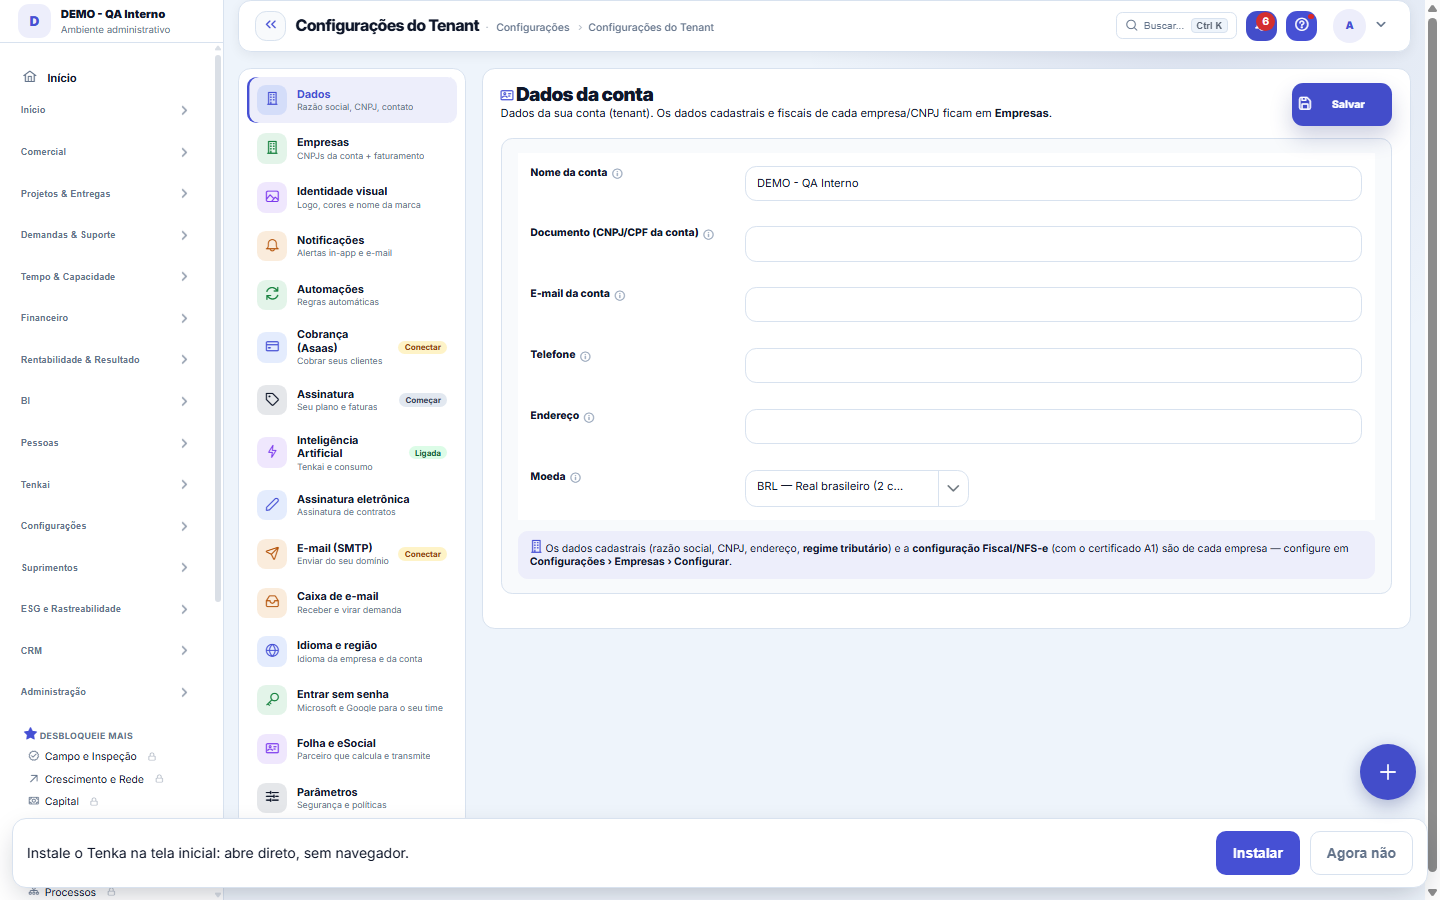Open user menu chevron beside avatar

pyautogui.click(x=1381, y=25)
